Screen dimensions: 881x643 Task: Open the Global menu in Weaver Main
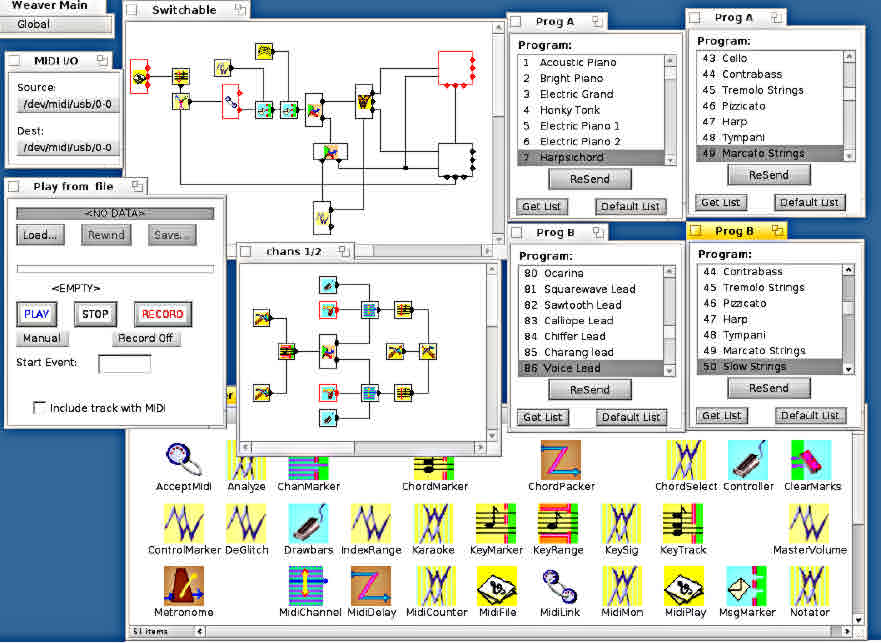[x=56, y=24]
